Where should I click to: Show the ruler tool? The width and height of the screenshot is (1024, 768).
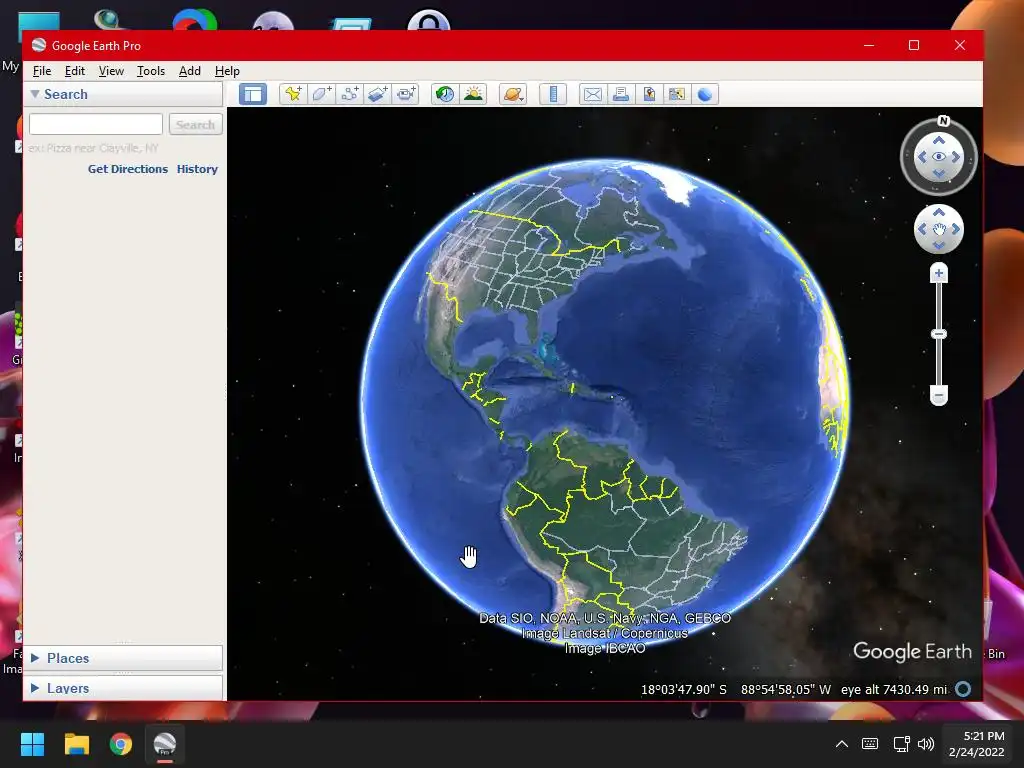pyautogui.click(x=553, y=94)
